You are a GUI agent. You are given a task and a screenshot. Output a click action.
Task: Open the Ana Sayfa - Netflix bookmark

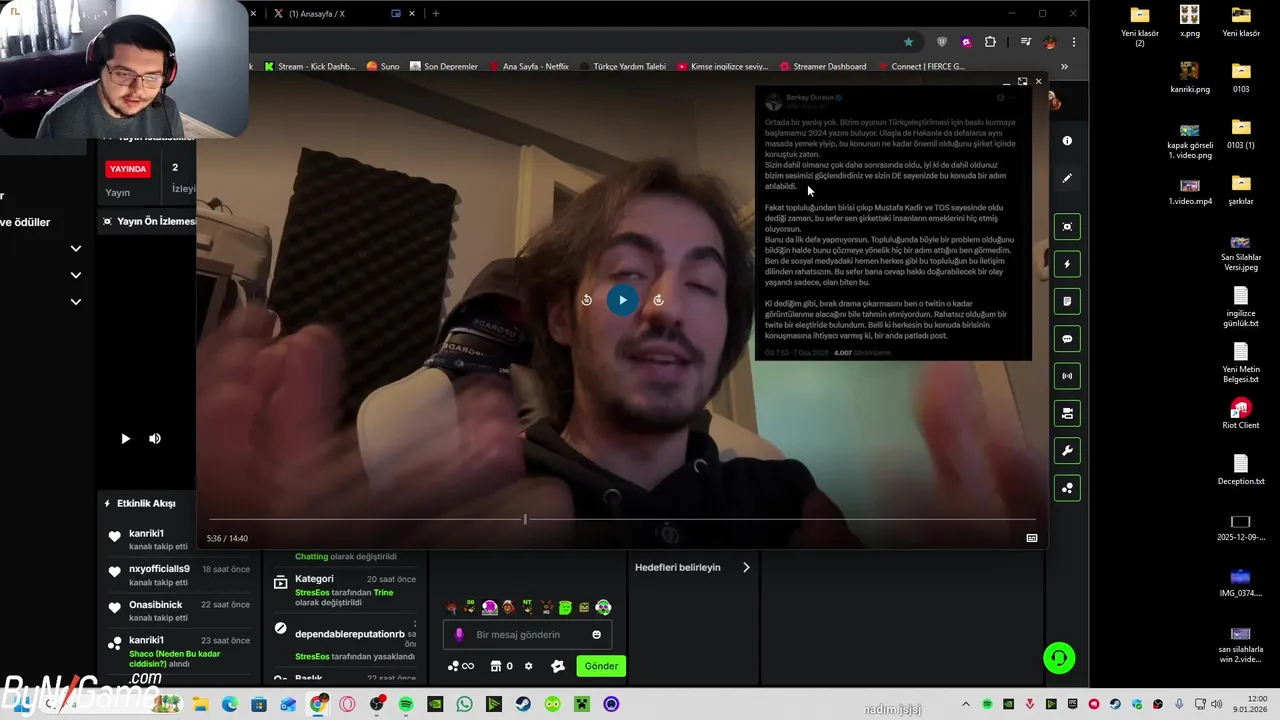(x=529, y=66)
